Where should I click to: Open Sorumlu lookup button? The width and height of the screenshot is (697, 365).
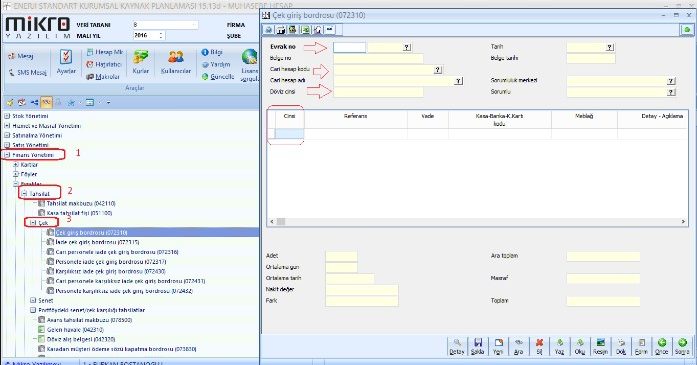[671, 92]
